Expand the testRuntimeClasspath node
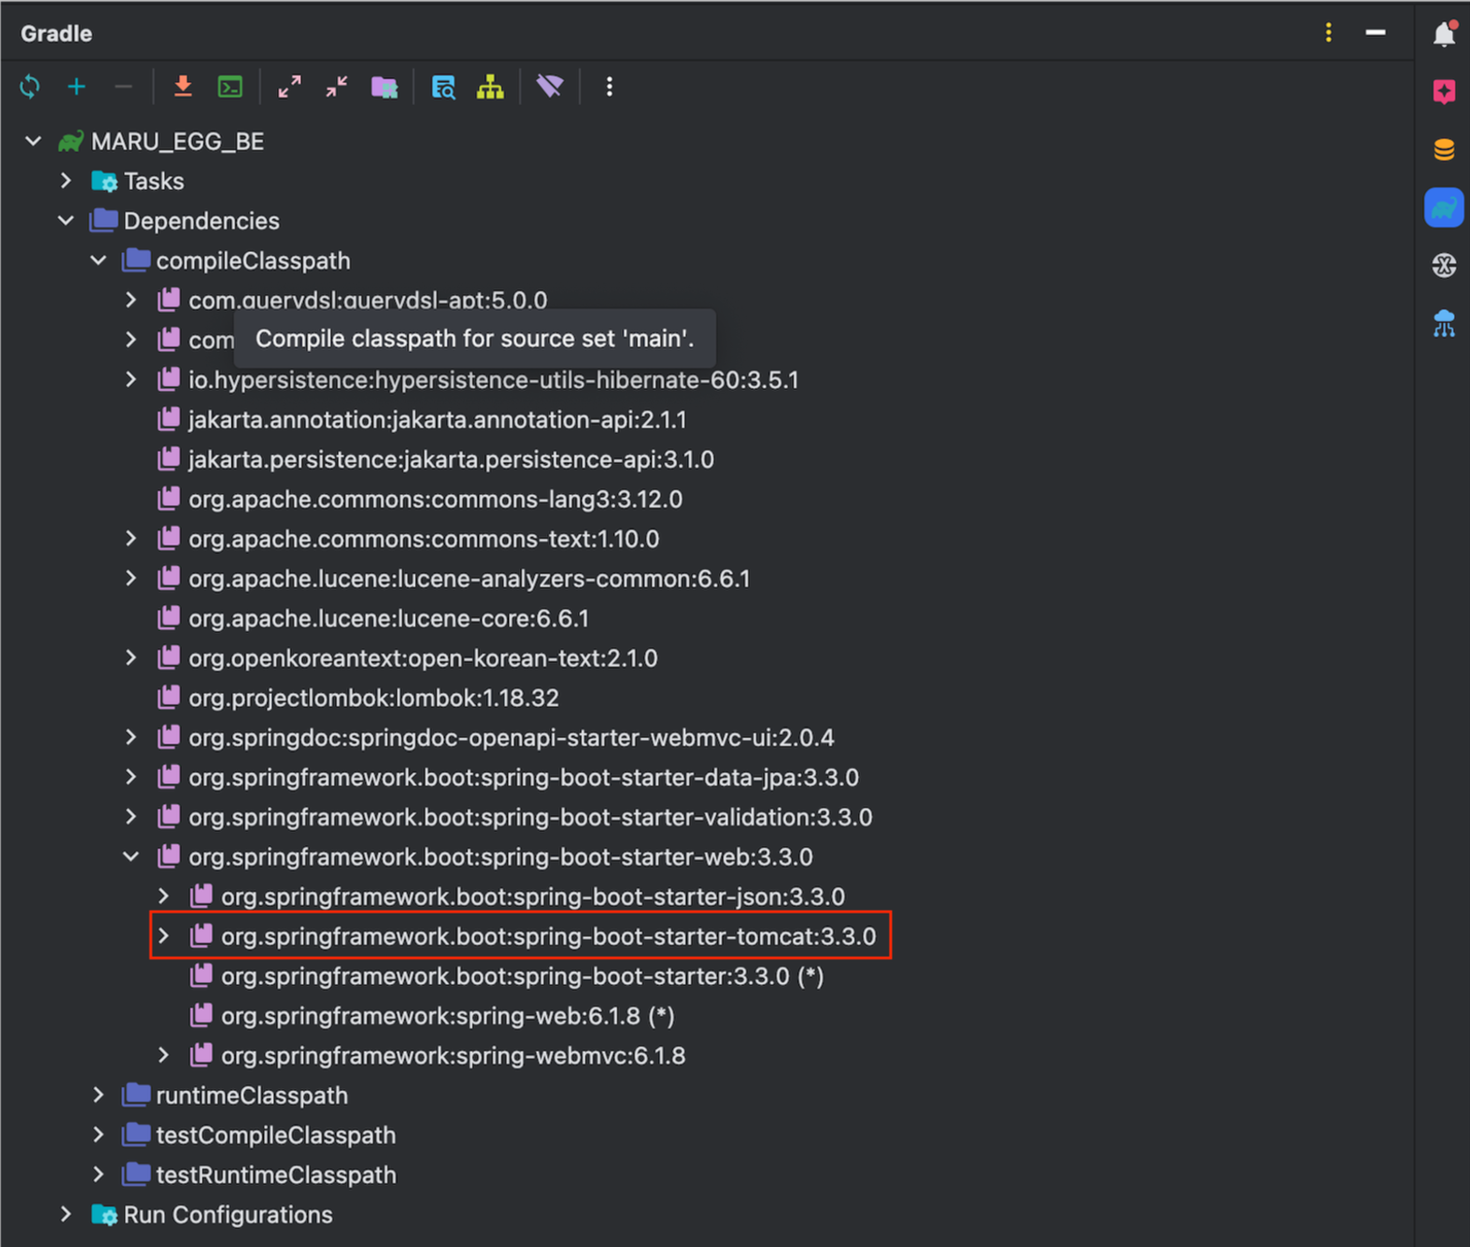 click(x=99, y=1175)
